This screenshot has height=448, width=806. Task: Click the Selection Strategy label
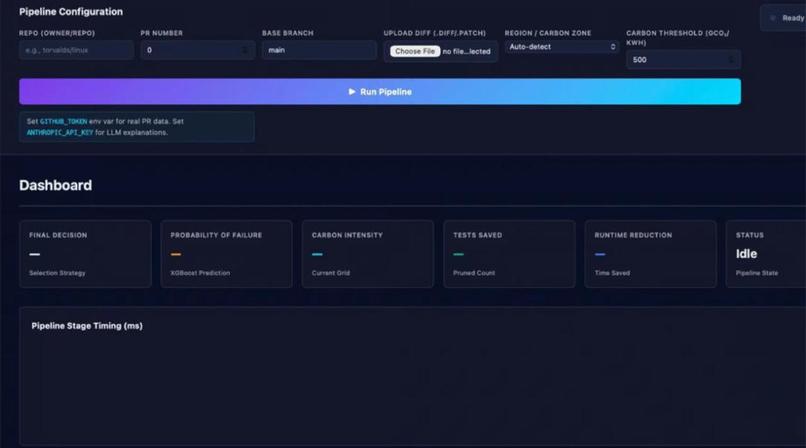(x=57, y=273)
